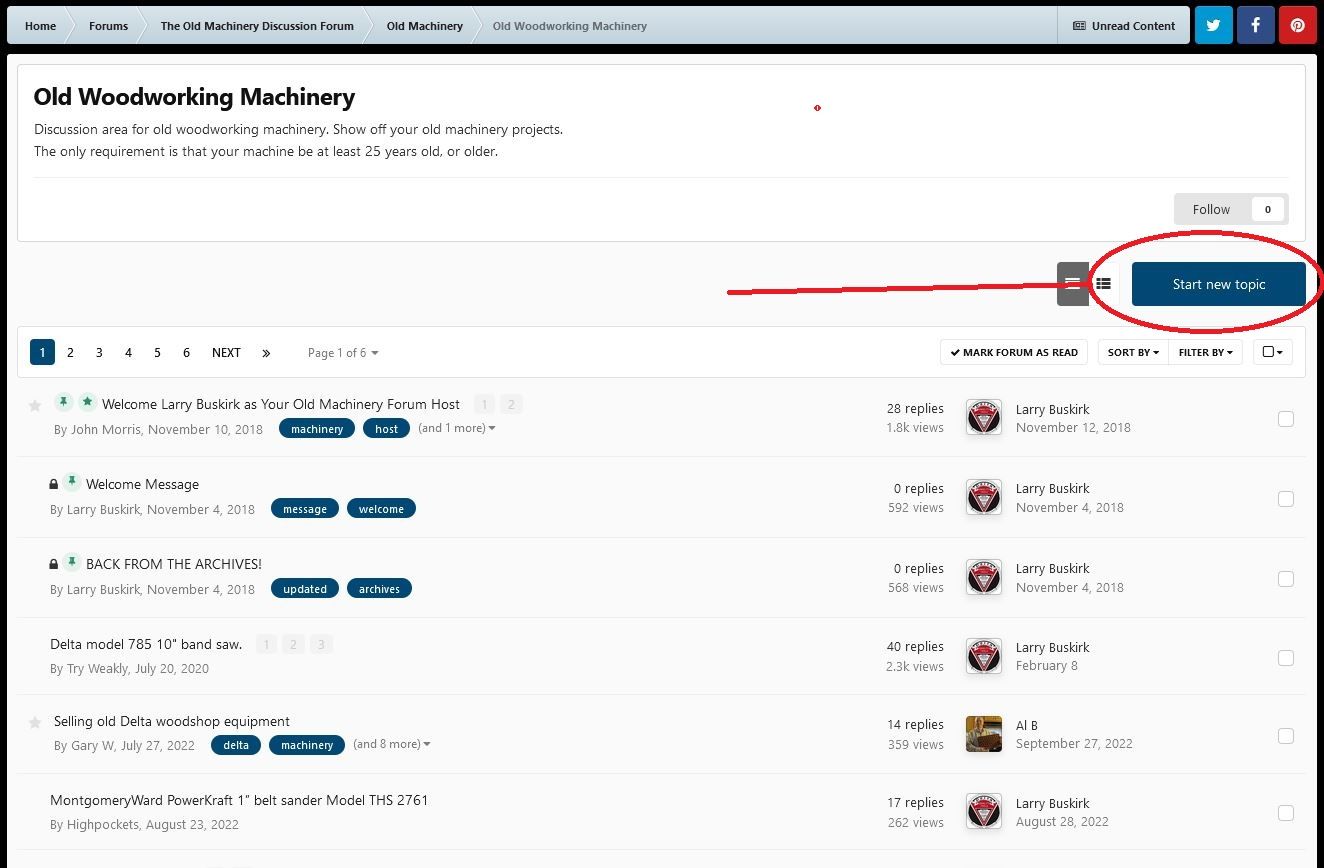Navigate to Old Machinery breadcrumb
This screenshot has width=1324, height=868.
424,26
